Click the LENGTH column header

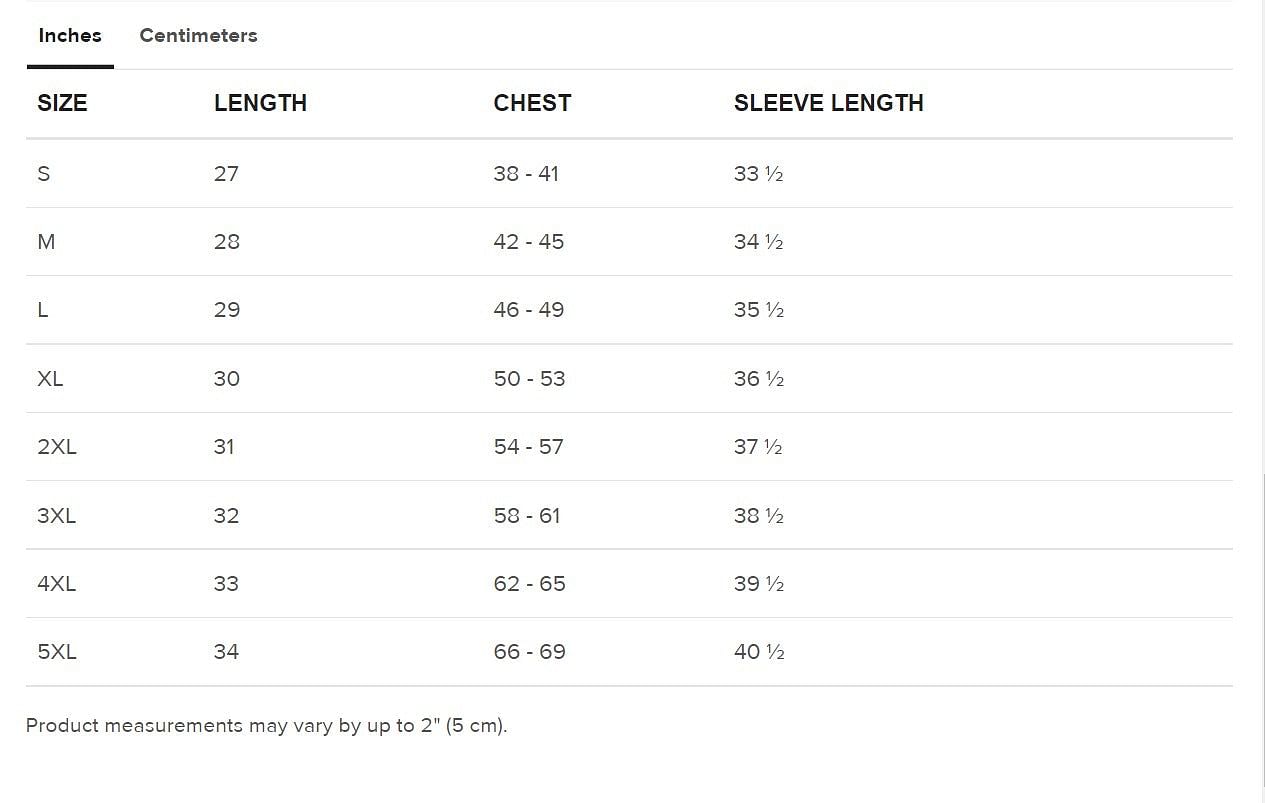tap(260, 103)
